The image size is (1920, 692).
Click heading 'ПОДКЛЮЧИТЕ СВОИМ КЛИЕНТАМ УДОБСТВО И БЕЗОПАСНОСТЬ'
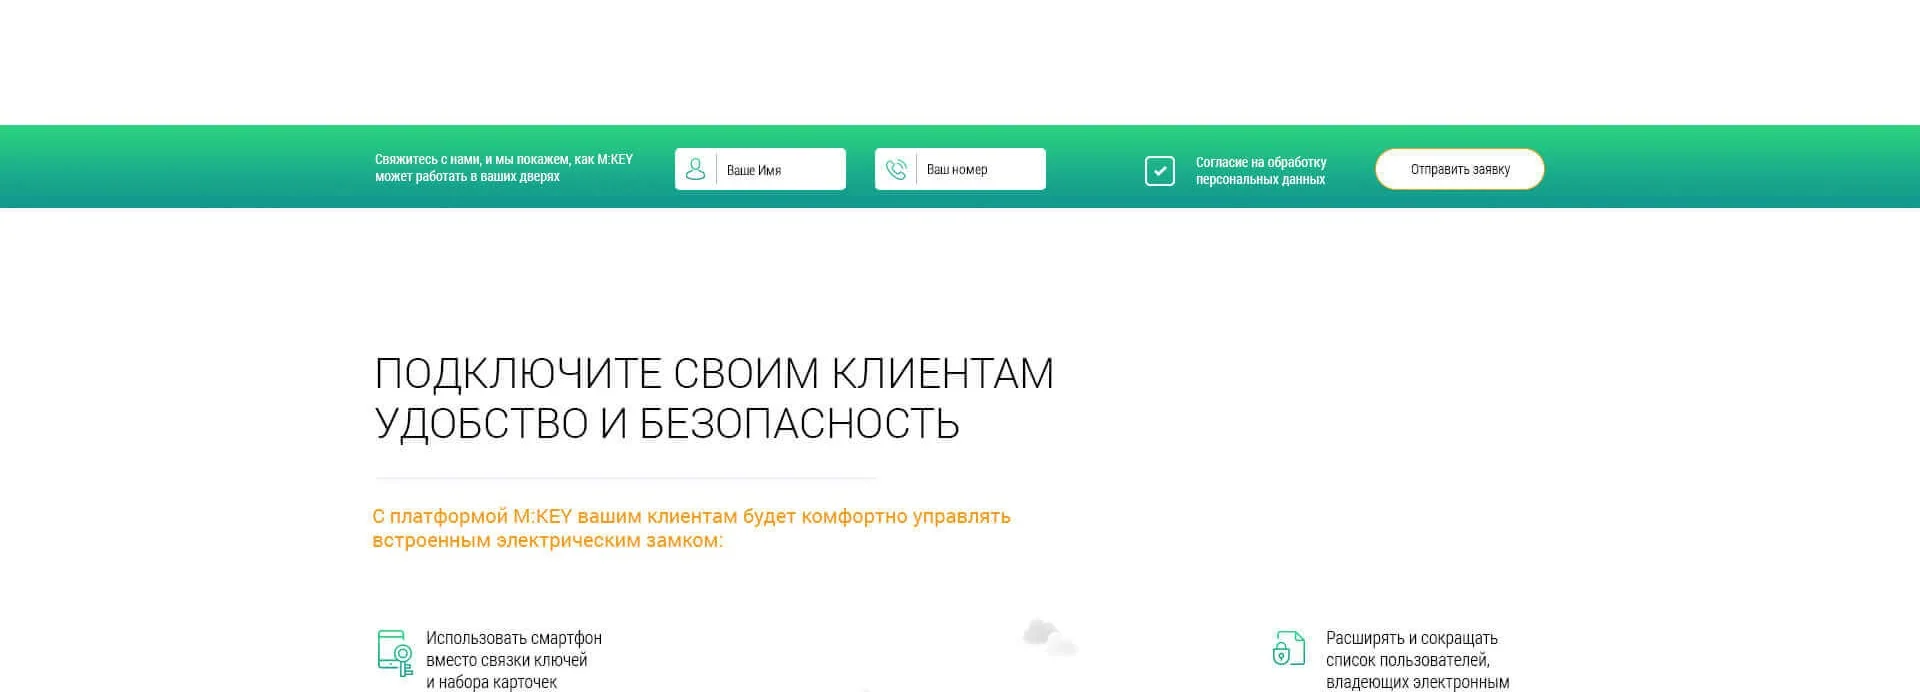[714, 398]
